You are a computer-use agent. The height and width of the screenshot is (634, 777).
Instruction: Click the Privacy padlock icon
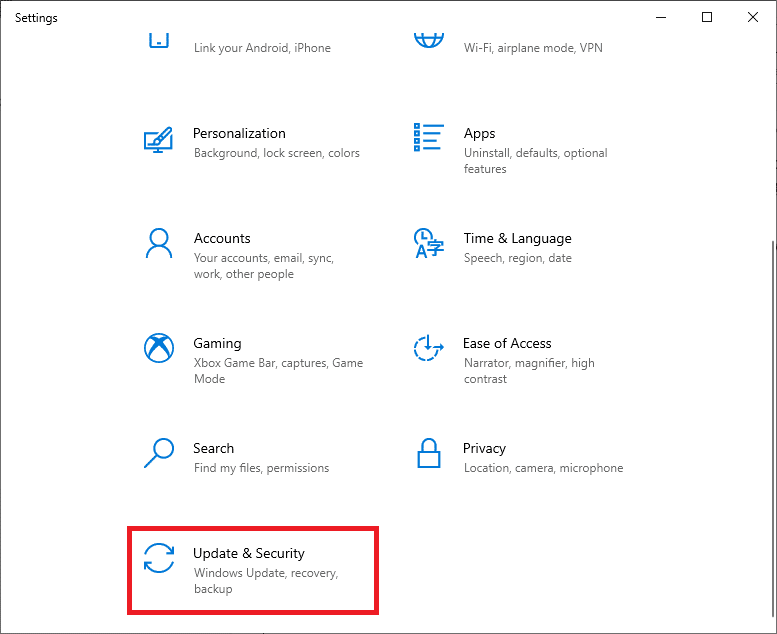[x=428, y=453]
